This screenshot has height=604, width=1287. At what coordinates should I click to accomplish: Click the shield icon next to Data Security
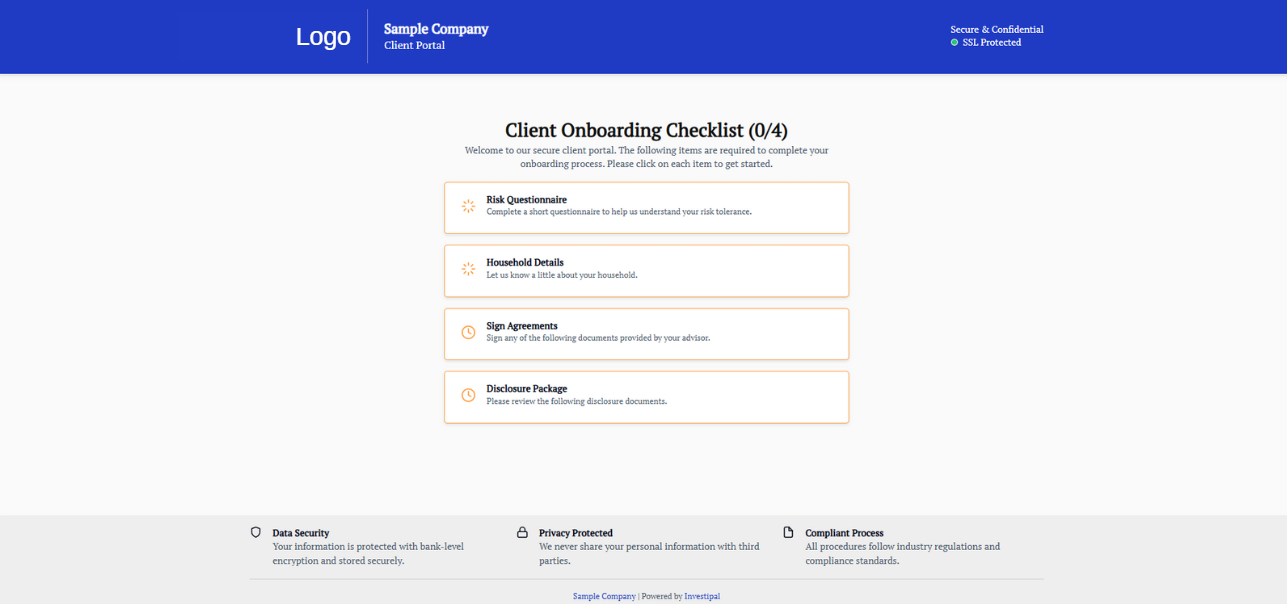(256, 532)
